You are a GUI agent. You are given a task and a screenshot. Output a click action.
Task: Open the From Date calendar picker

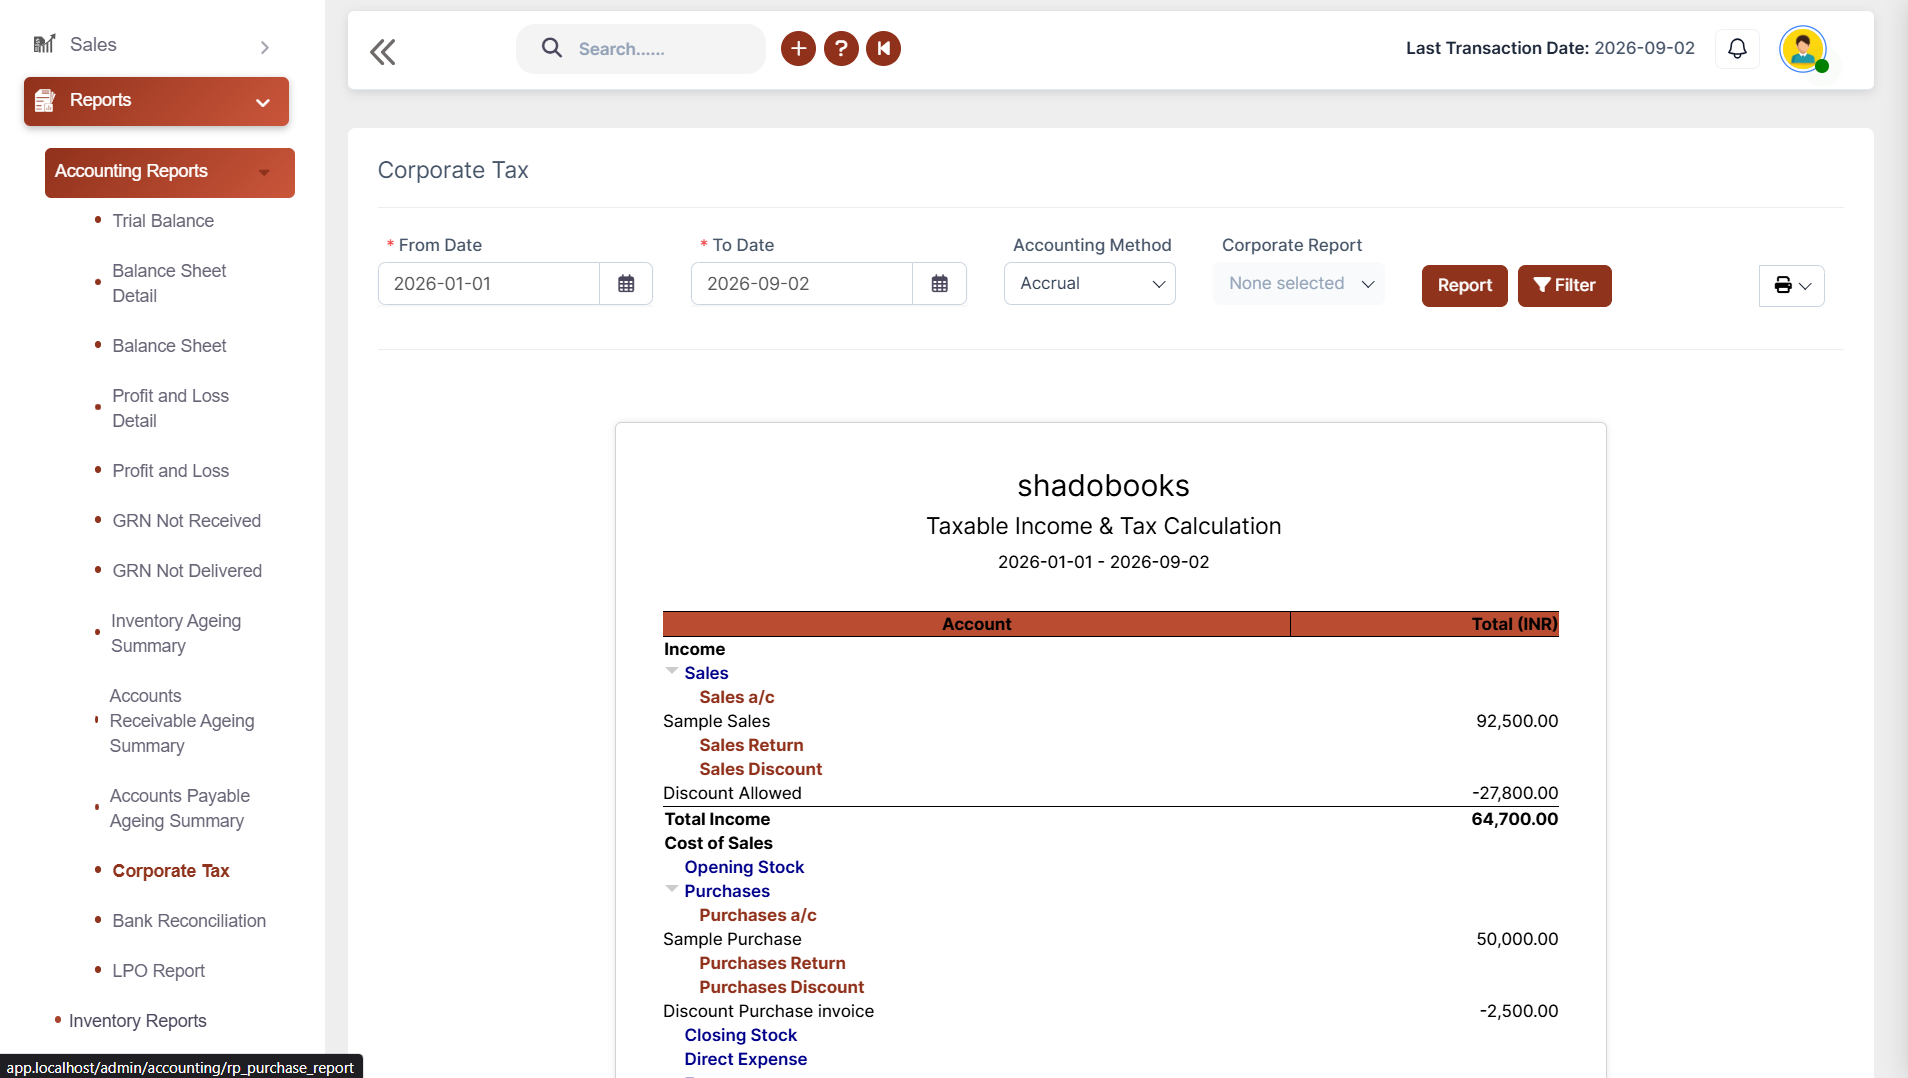click(x=626, y=284)
